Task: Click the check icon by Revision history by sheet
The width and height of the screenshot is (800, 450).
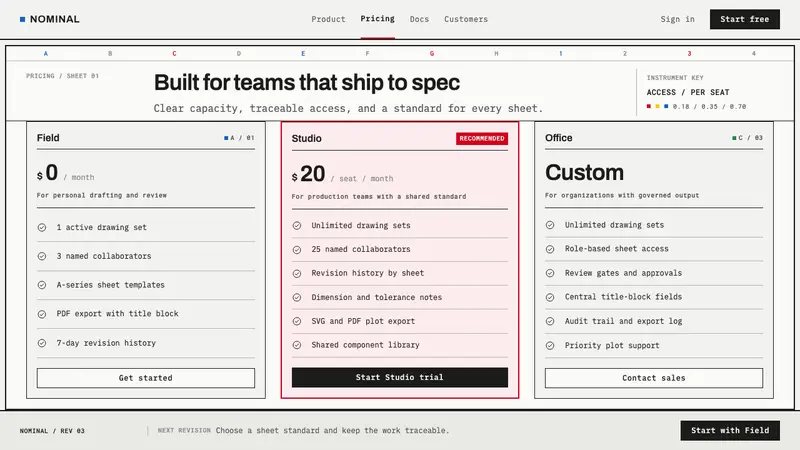Action: point(297,273)
